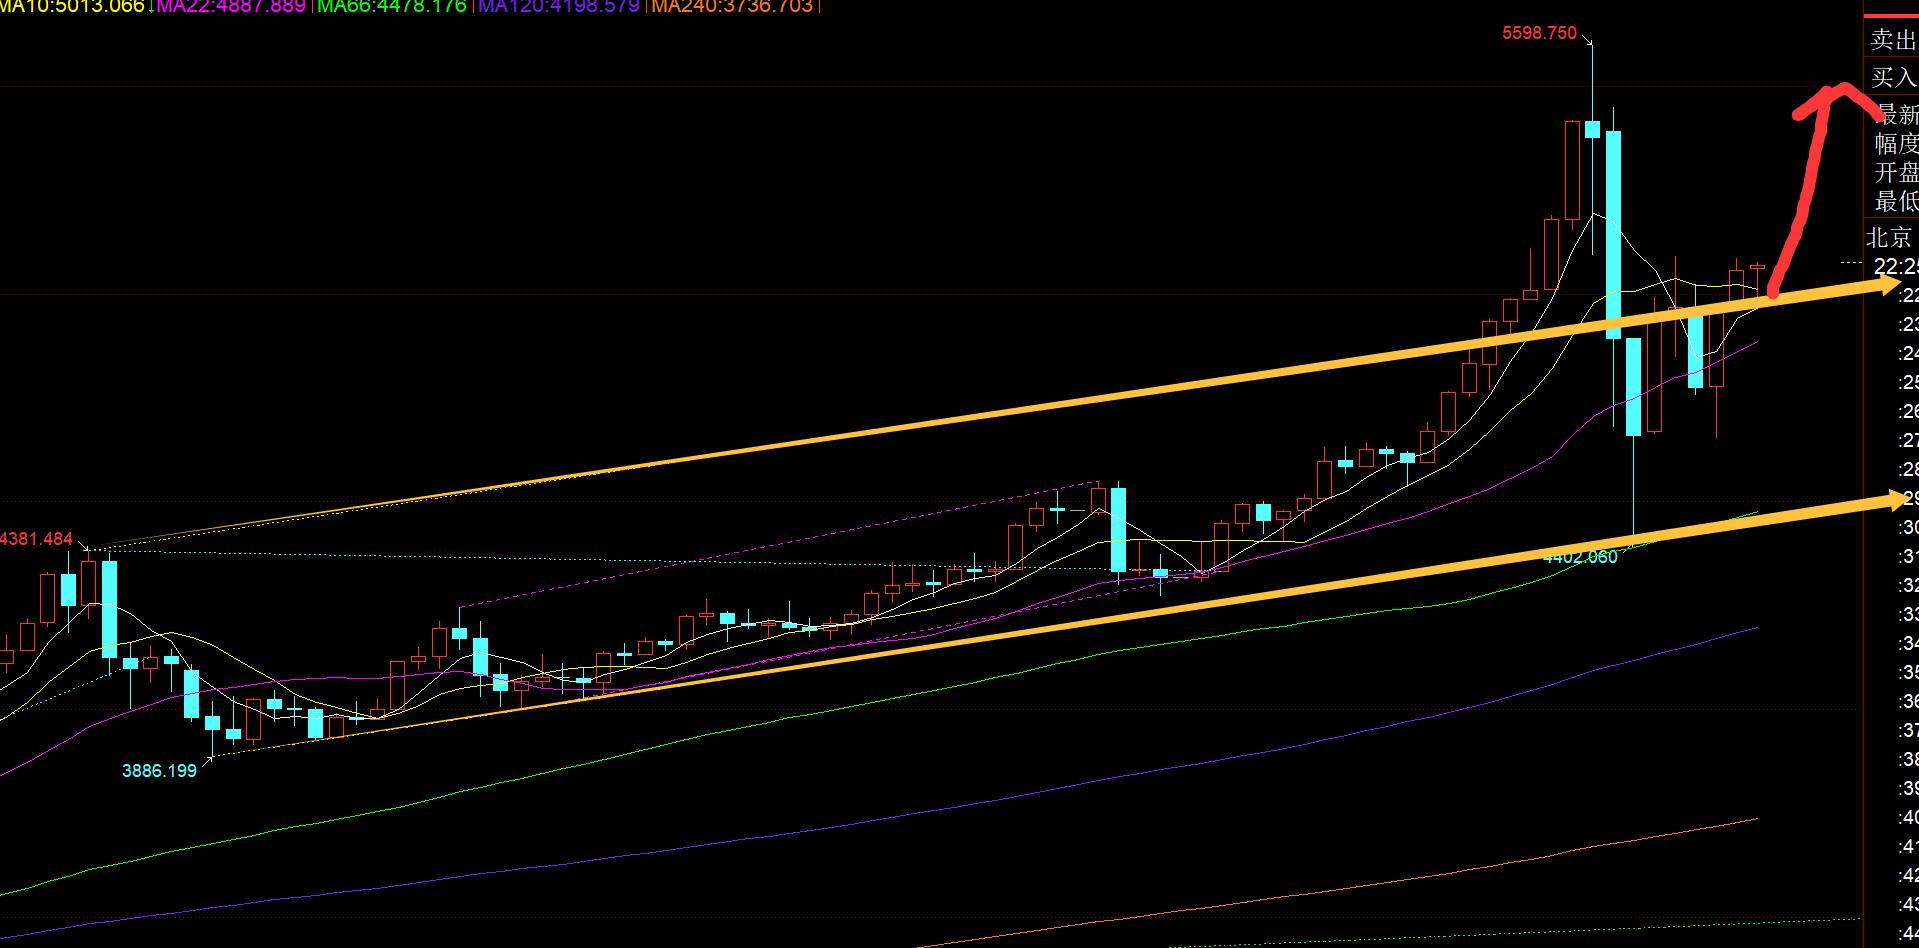Click the purple MA120 indicator label
This screenshot has height=948, width=1919.
coord(559,7)
